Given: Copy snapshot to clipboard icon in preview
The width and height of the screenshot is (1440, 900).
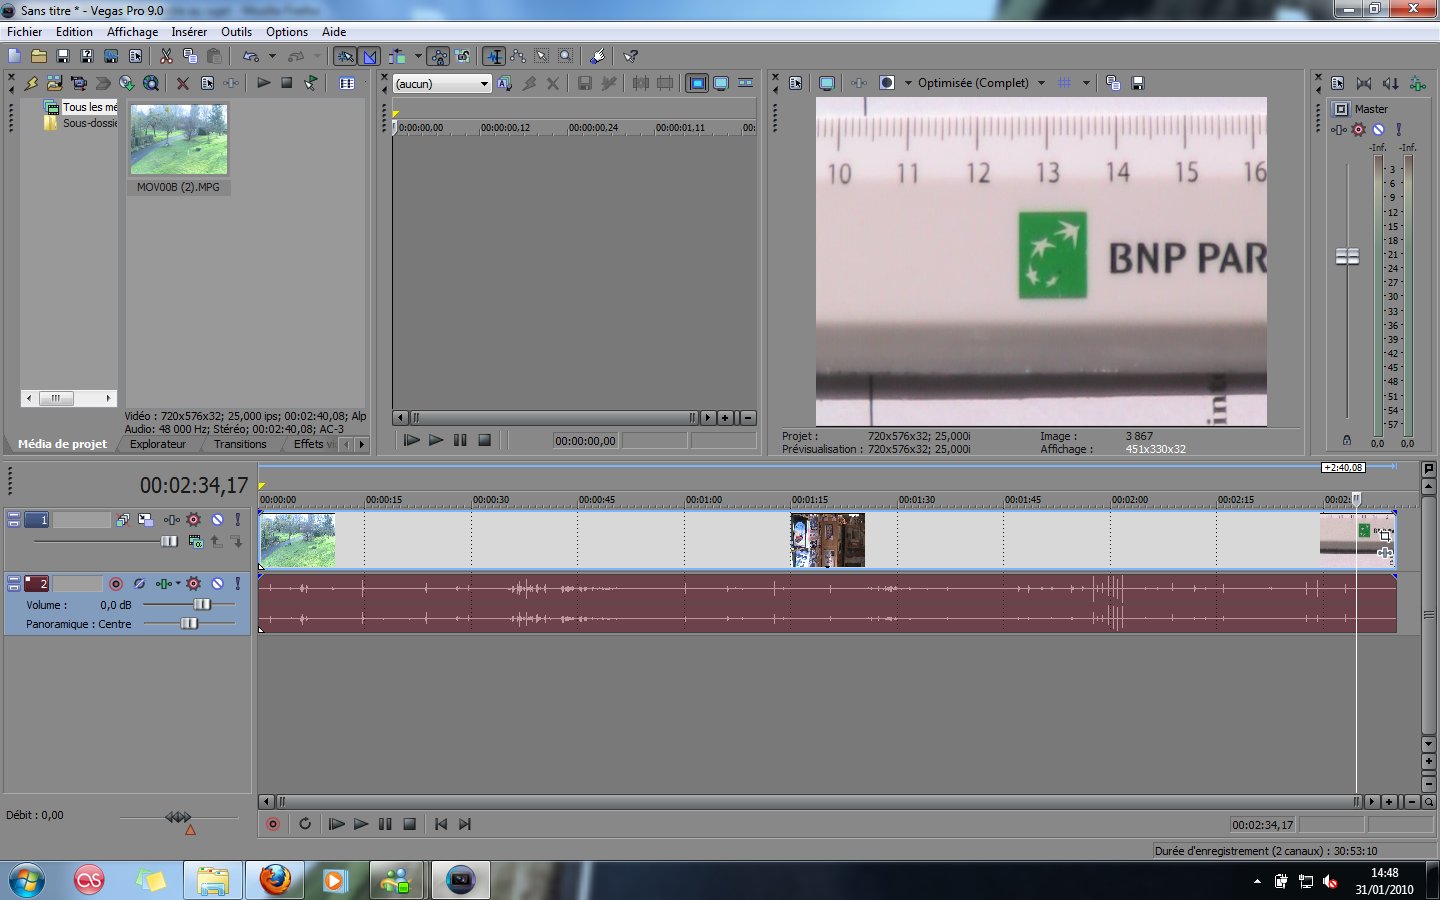Looking at the screenshot, I should click(x=1113, y=83).
